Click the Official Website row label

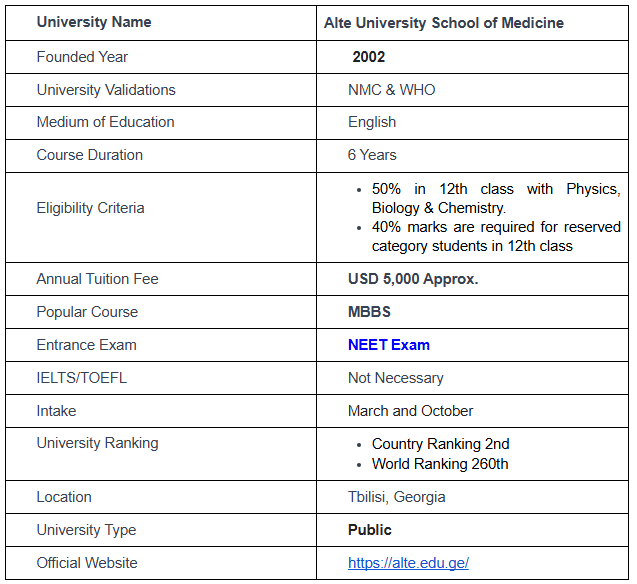click(x=87, y=563)
